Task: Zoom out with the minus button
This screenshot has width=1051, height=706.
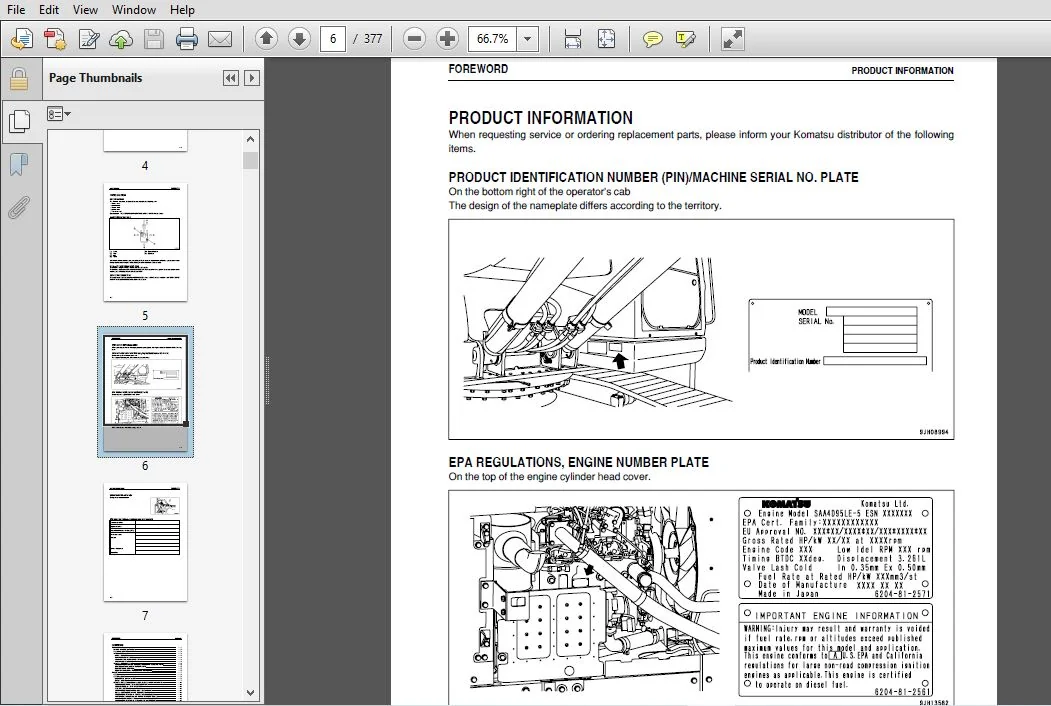Action: 414,39
